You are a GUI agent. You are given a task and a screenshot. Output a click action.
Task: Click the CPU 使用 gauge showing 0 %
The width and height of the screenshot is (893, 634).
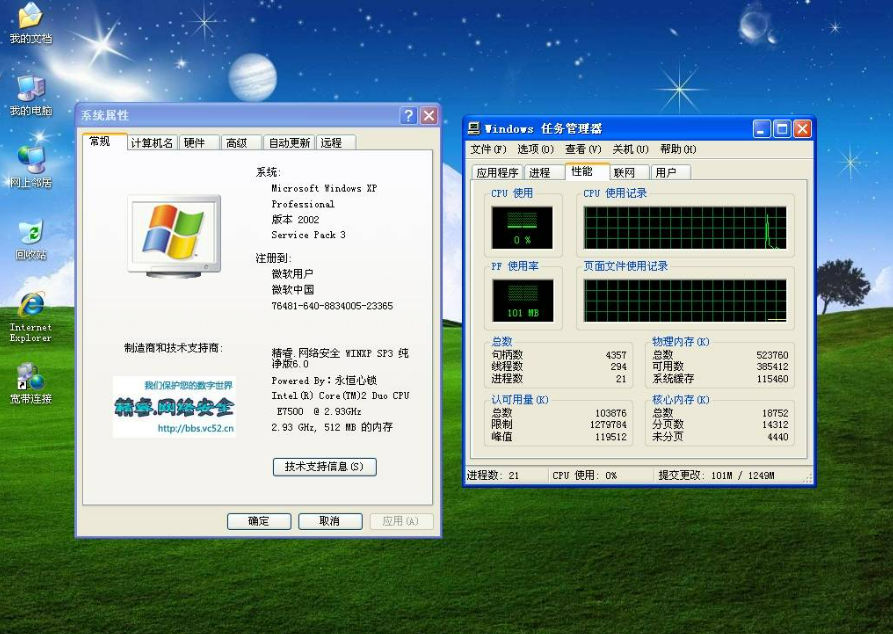click(x=522, y=227)
